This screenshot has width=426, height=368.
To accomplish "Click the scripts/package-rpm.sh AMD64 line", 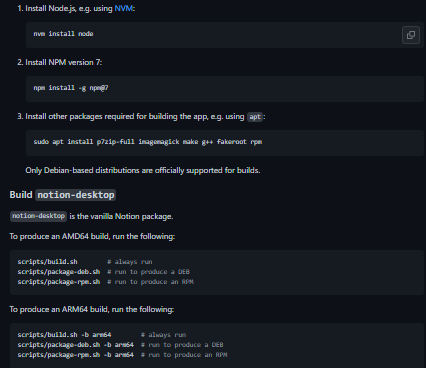I will tap(106, 282).
